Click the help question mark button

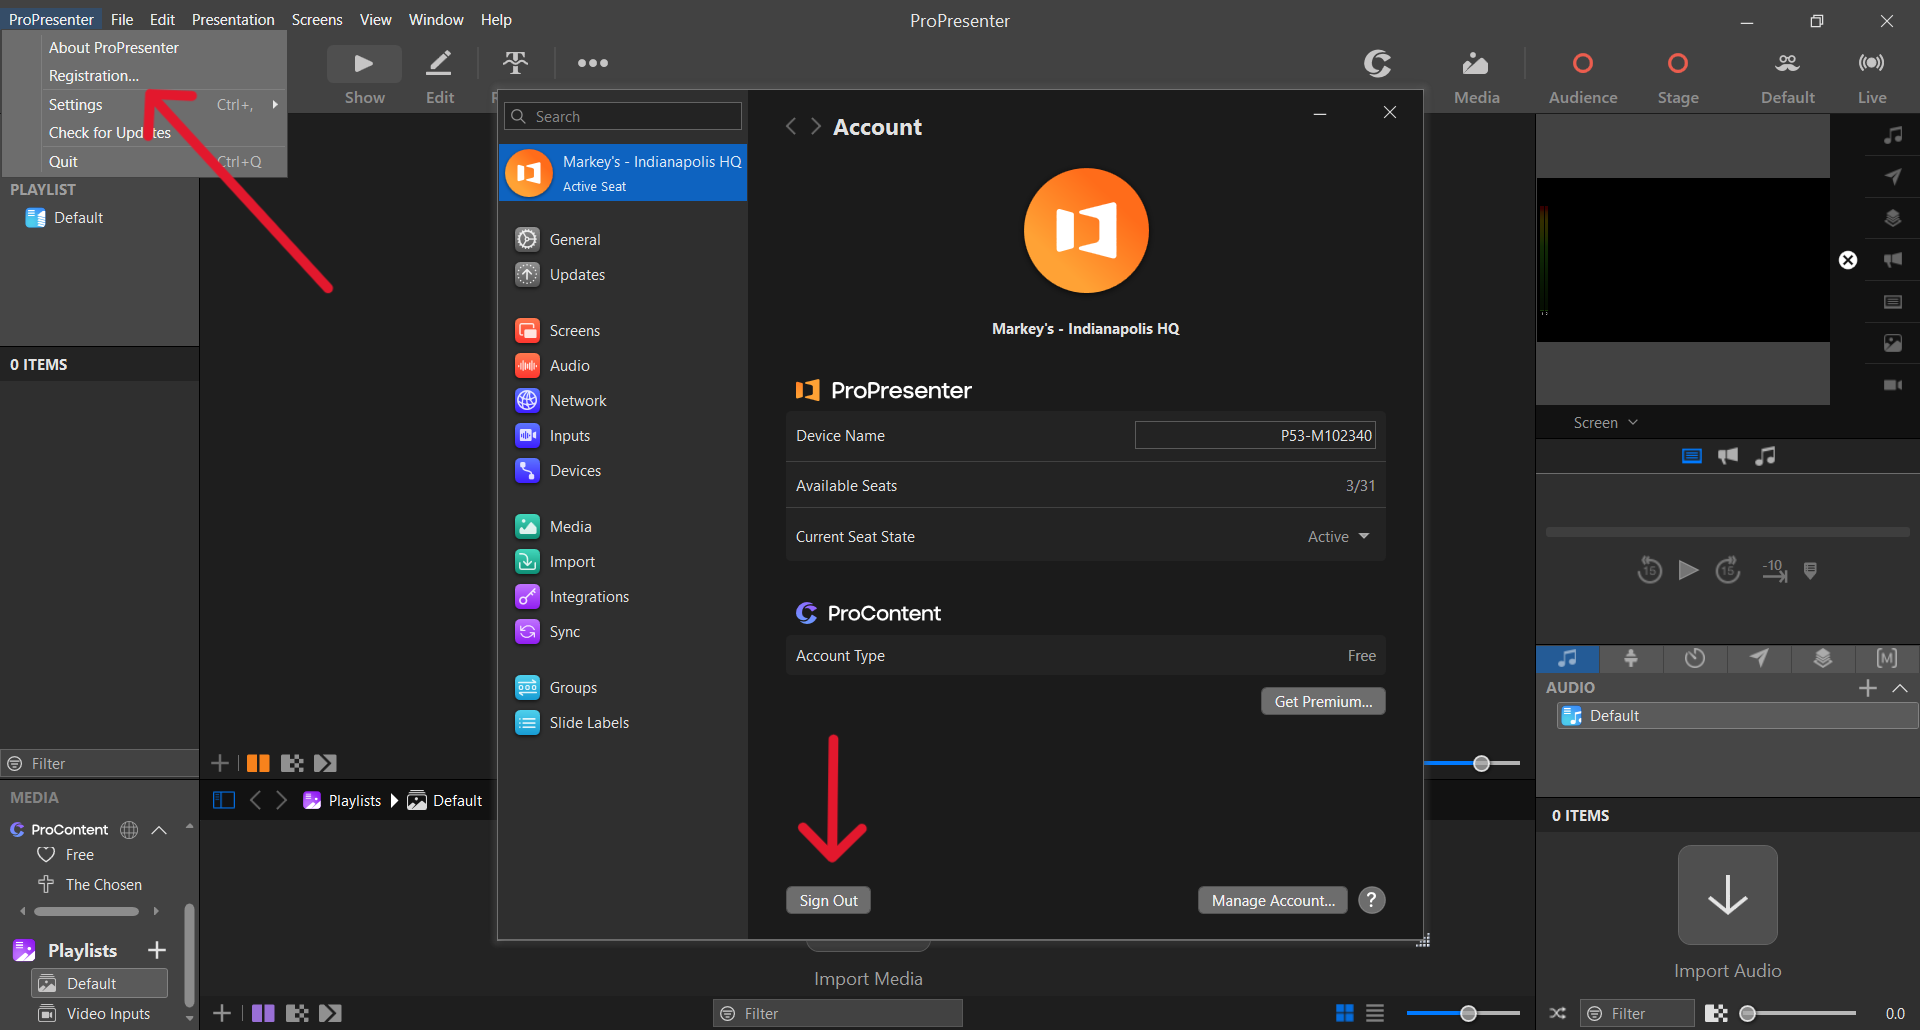(1372, 900)
